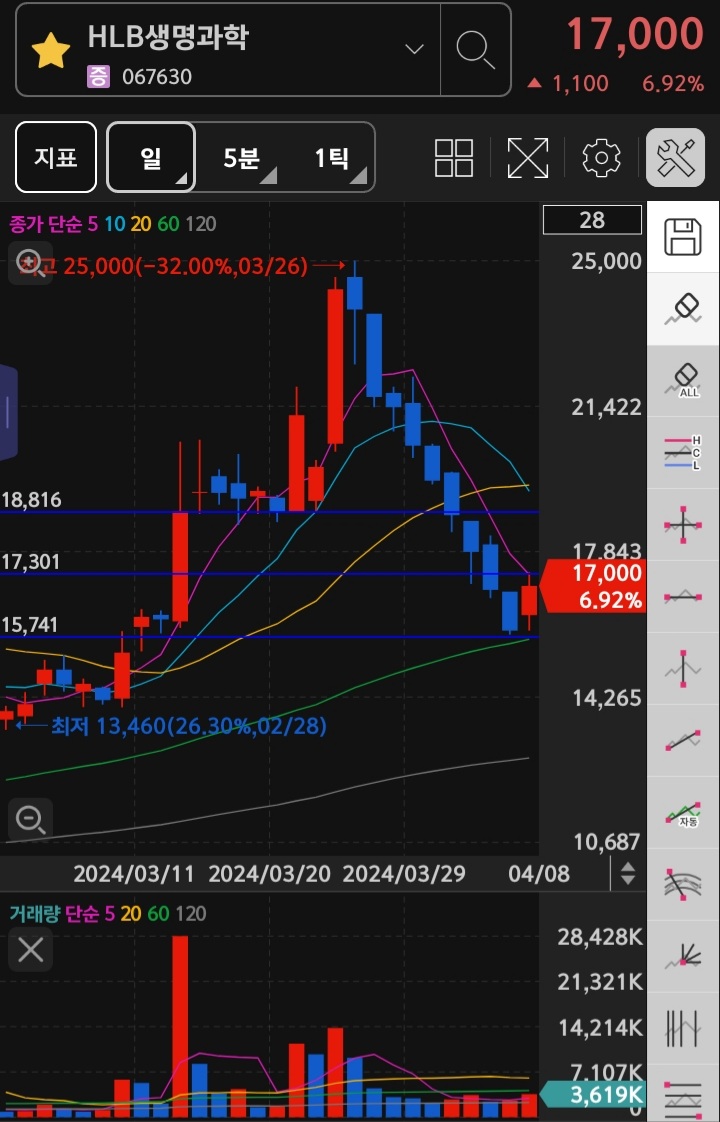Open tick options via the 1틱 corner arrow
This screenshot has height=1122, width=720.
click(358, 175)
